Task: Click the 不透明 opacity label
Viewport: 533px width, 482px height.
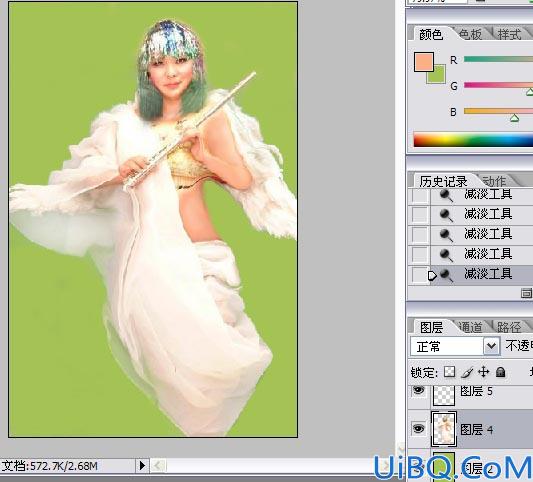Action: (519, 346)
